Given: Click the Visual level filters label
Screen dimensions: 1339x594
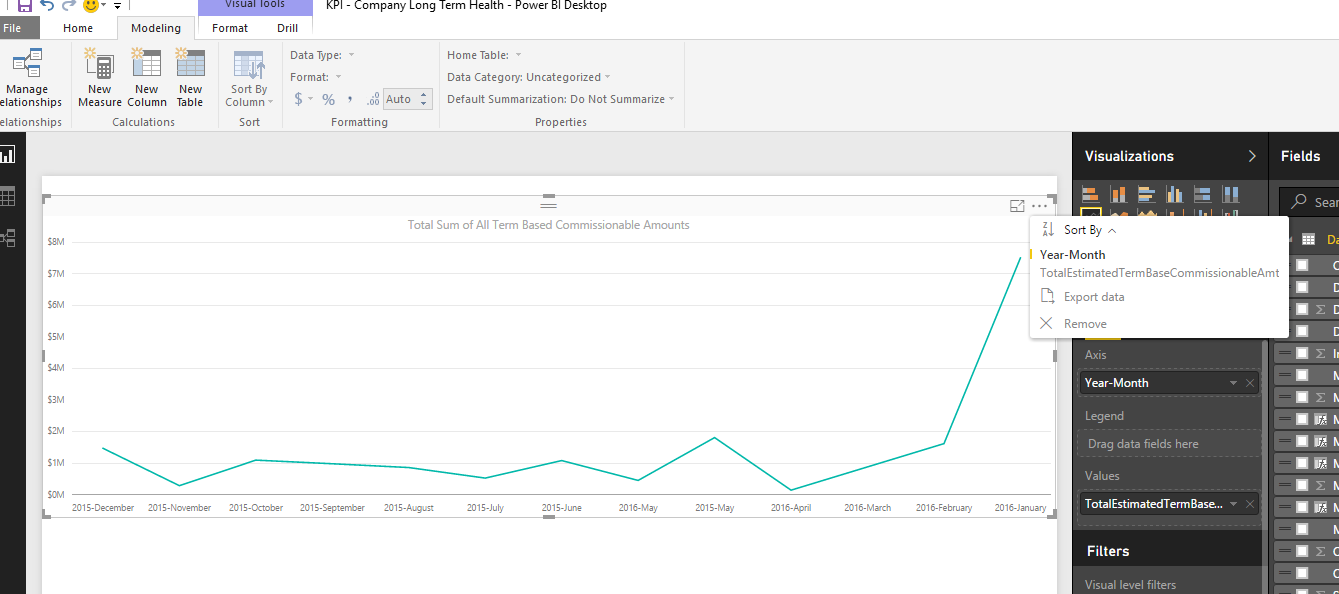Looking at the screenshot, I should [1130, 585].
